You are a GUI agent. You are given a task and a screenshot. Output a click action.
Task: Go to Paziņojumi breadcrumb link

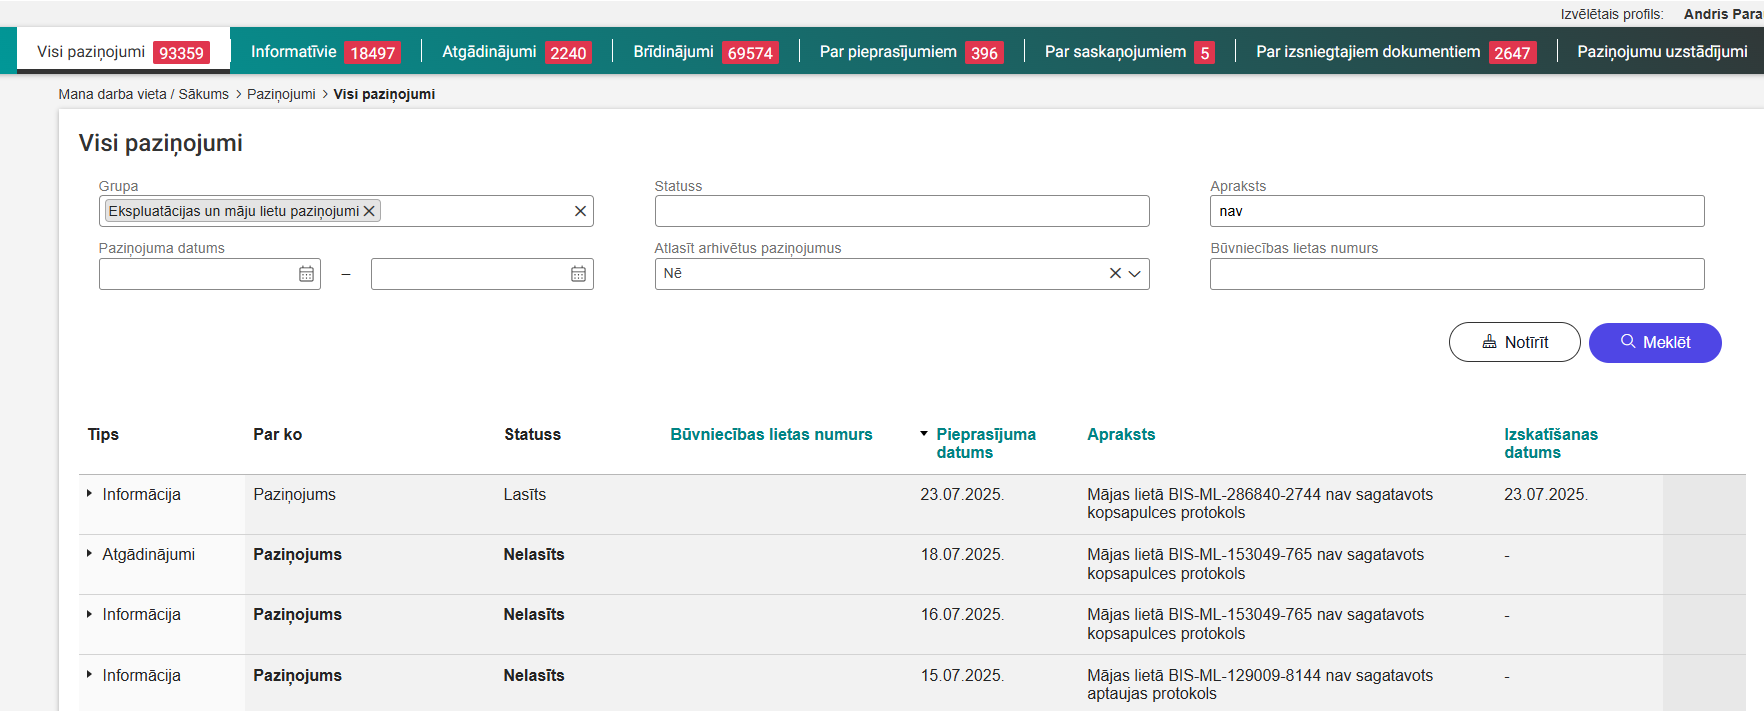(x=281, y=94)
